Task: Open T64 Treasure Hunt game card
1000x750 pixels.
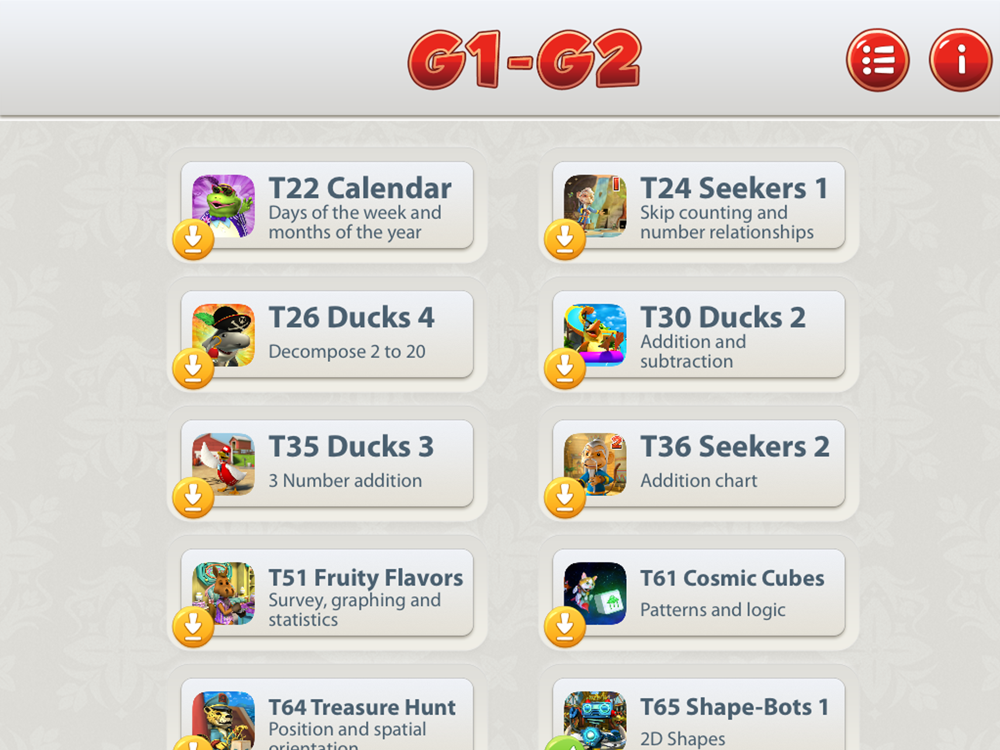Action: coord(327,714)
